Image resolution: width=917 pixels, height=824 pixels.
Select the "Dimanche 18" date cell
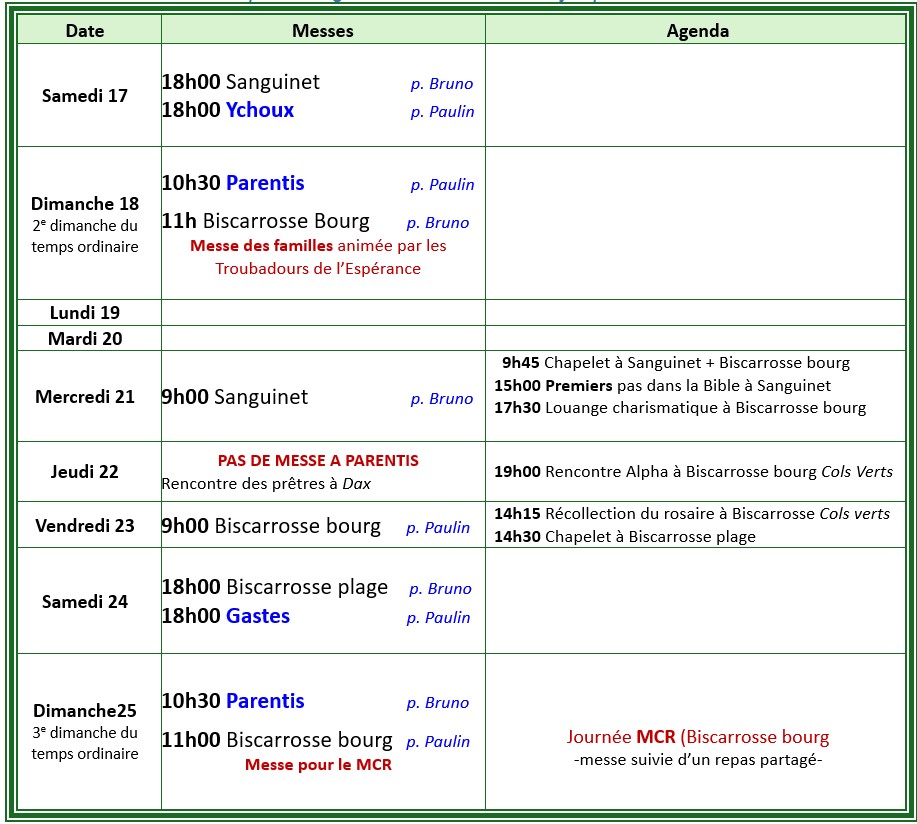[85, 204]
